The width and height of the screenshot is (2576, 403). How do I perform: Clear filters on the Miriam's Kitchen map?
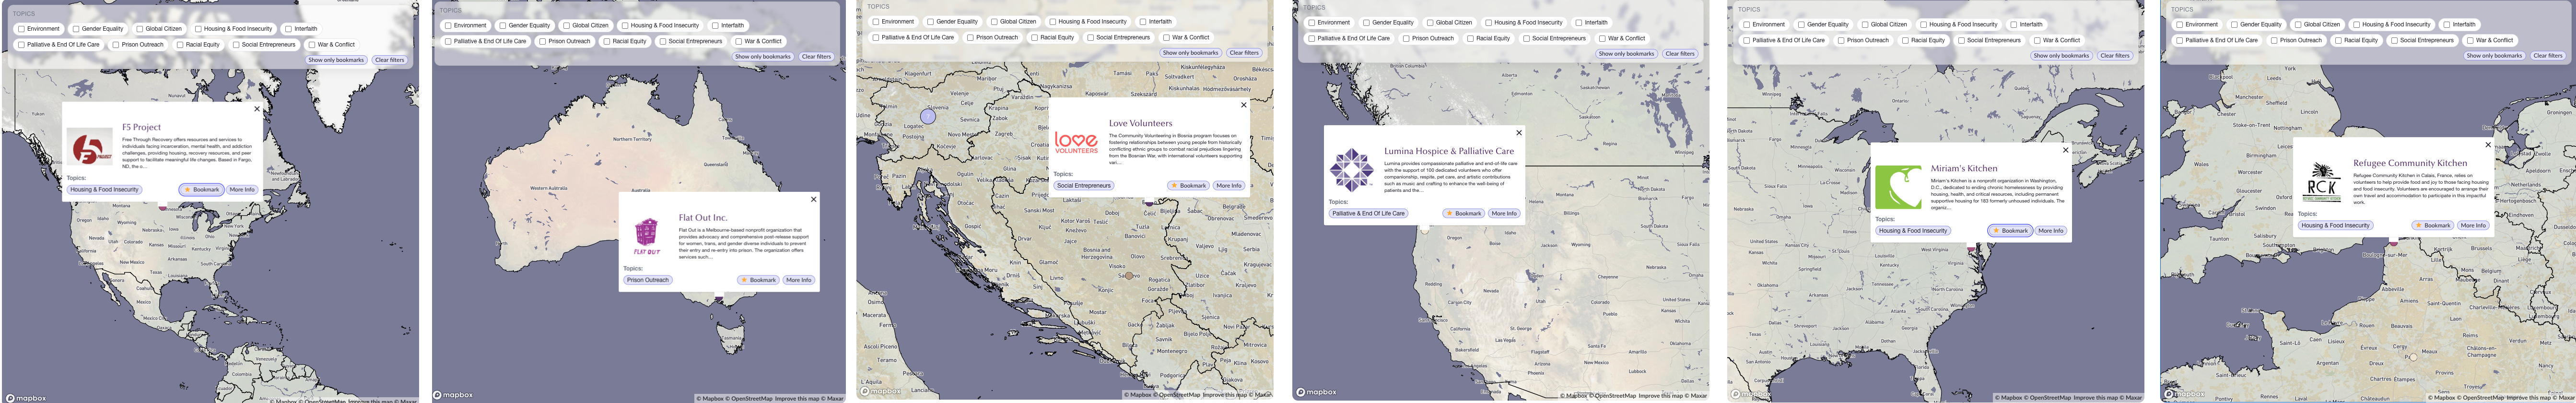2114,56
